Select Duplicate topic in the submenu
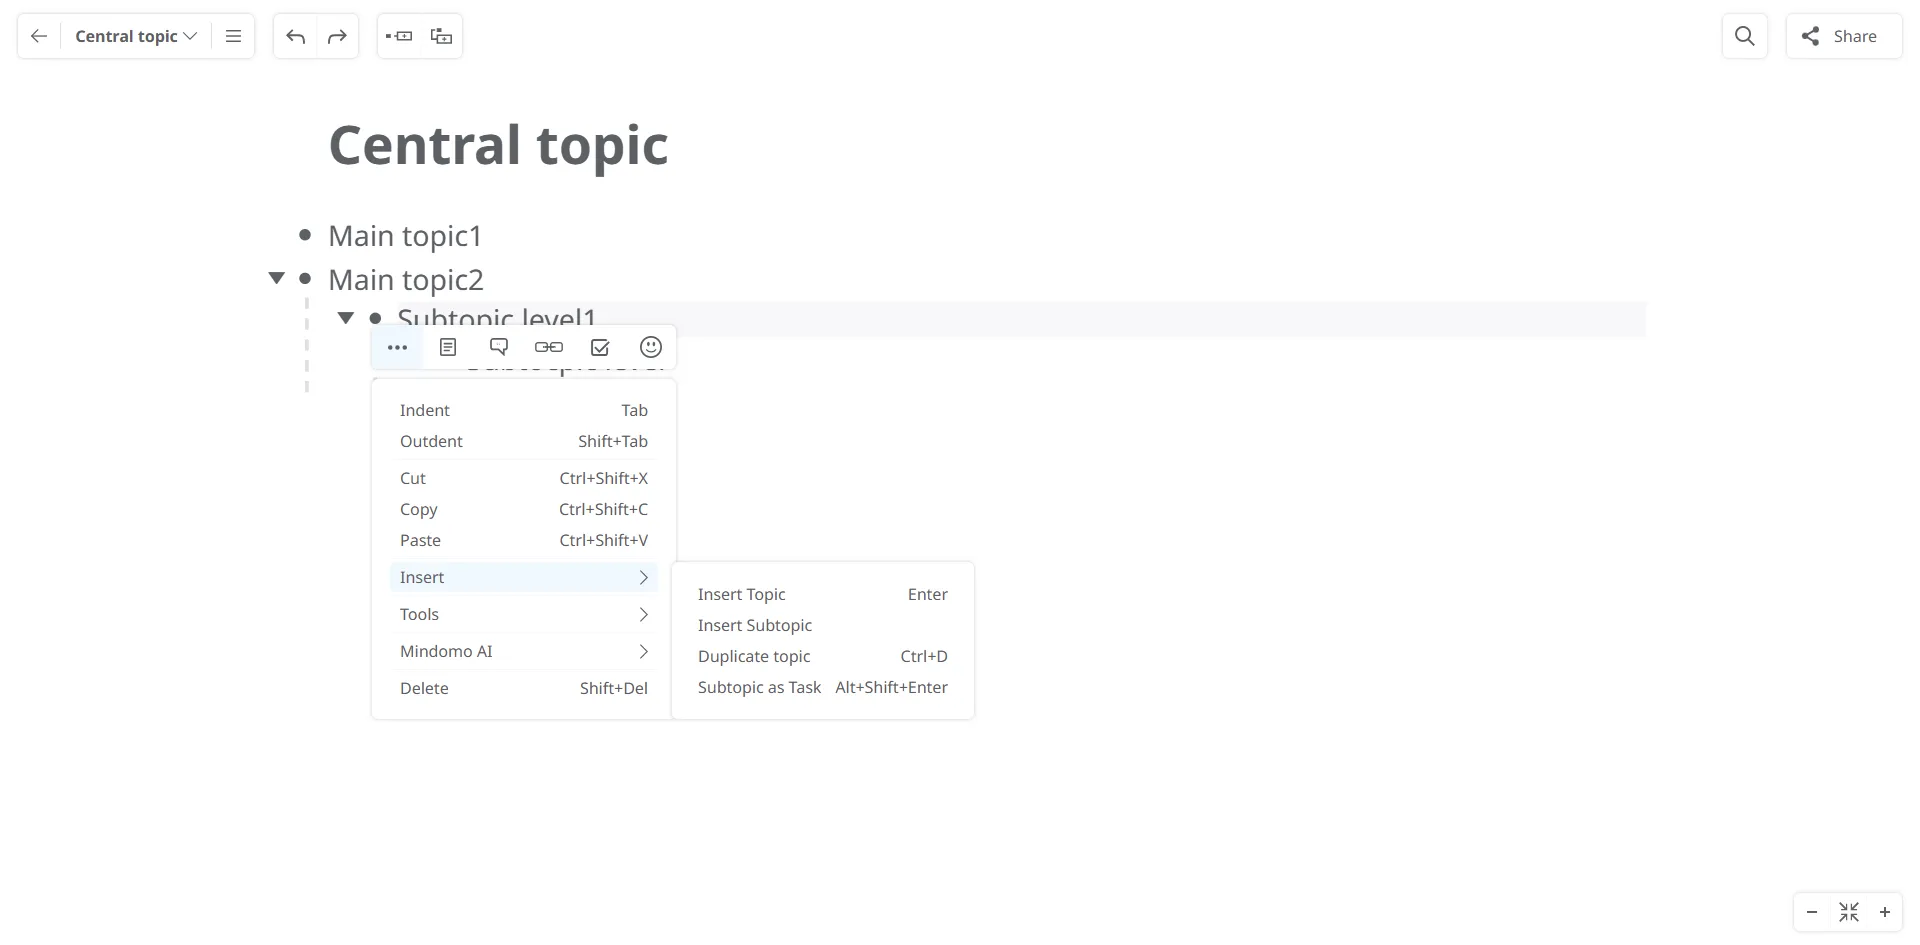Image resolution: width=1920 pixels, height=945 pixels. pyautogui.click(x=822, y=656)
